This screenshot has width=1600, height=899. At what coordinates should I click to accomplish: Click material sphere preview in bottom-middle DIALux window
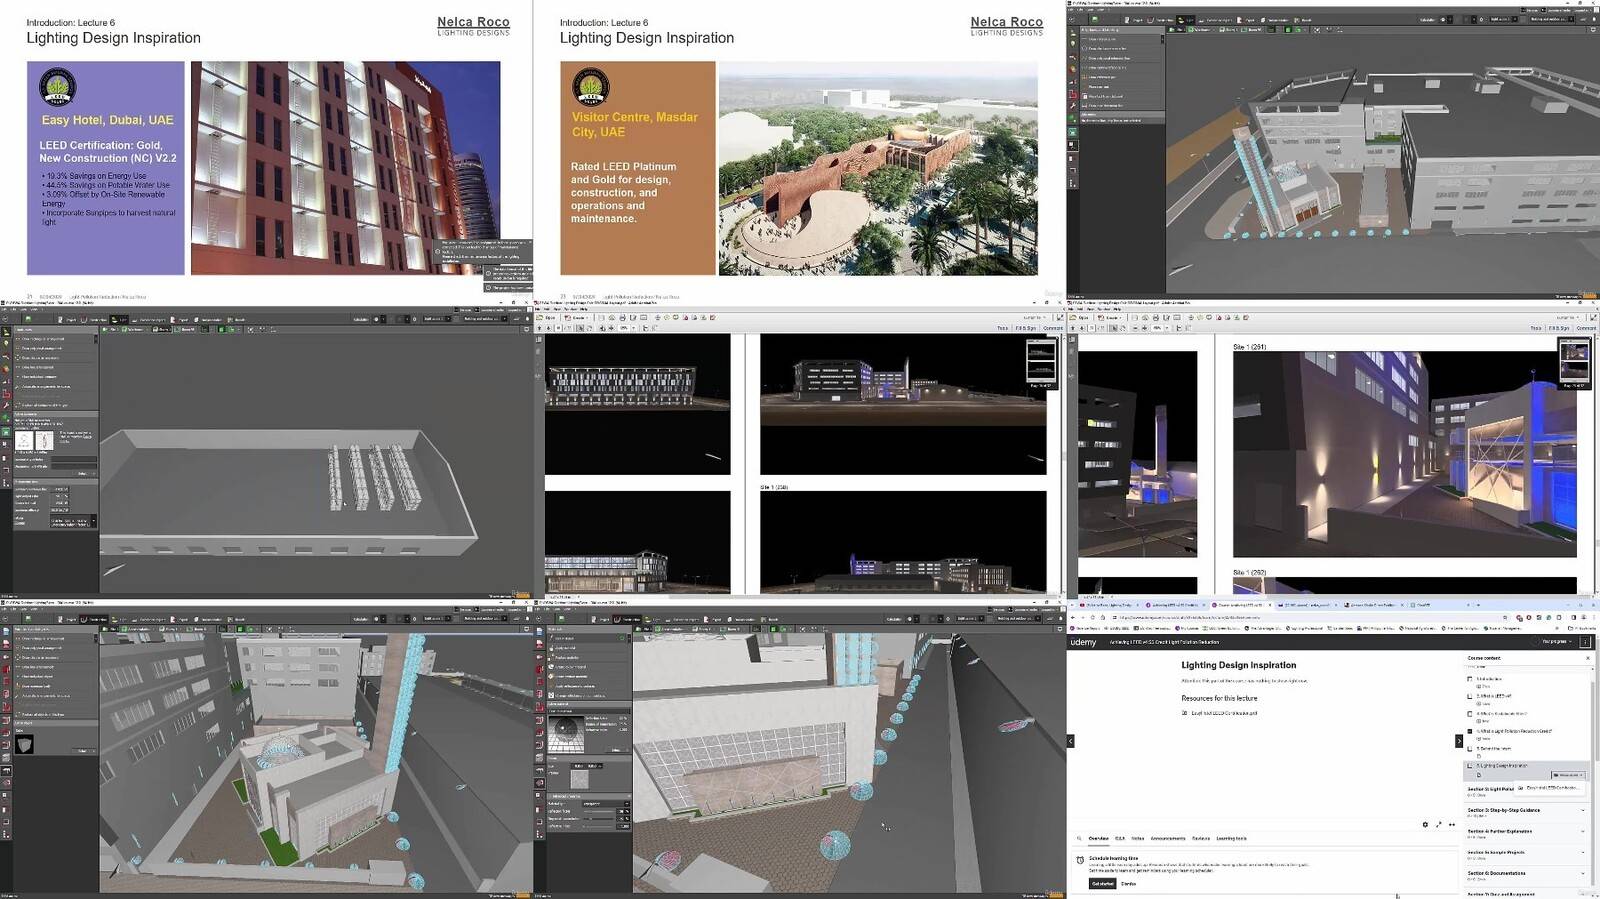tap(566, 733)
